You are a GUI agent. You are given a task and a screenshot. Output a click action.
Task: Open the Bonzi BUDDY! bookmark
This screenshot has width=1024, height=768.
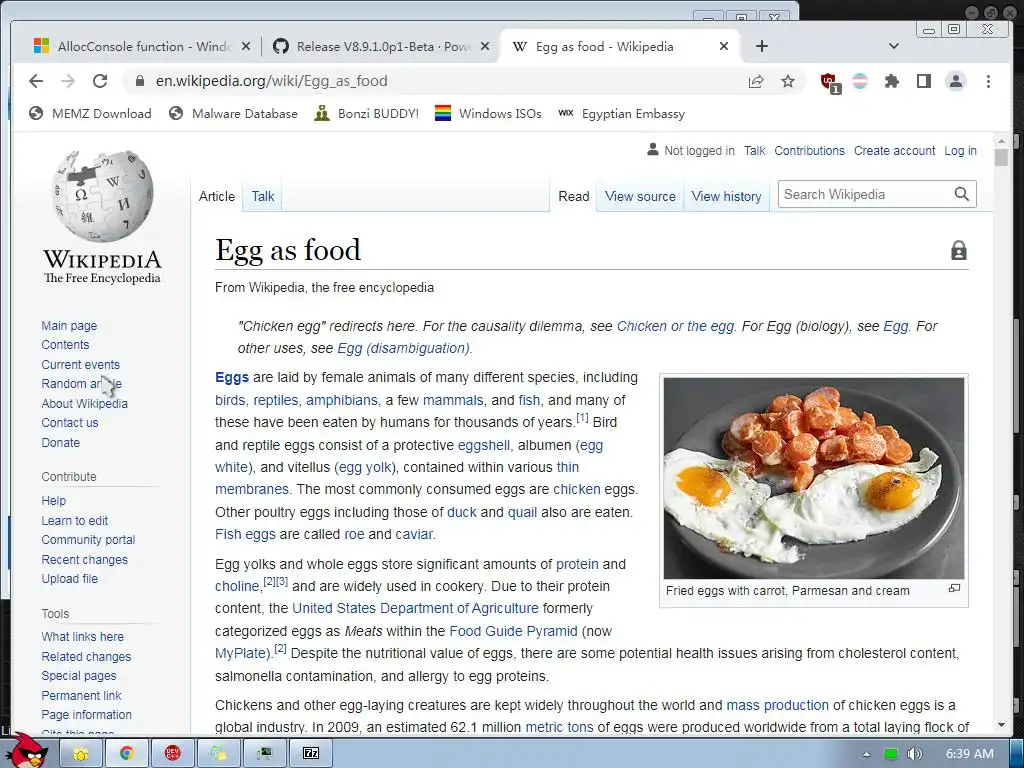pos(366,114)
